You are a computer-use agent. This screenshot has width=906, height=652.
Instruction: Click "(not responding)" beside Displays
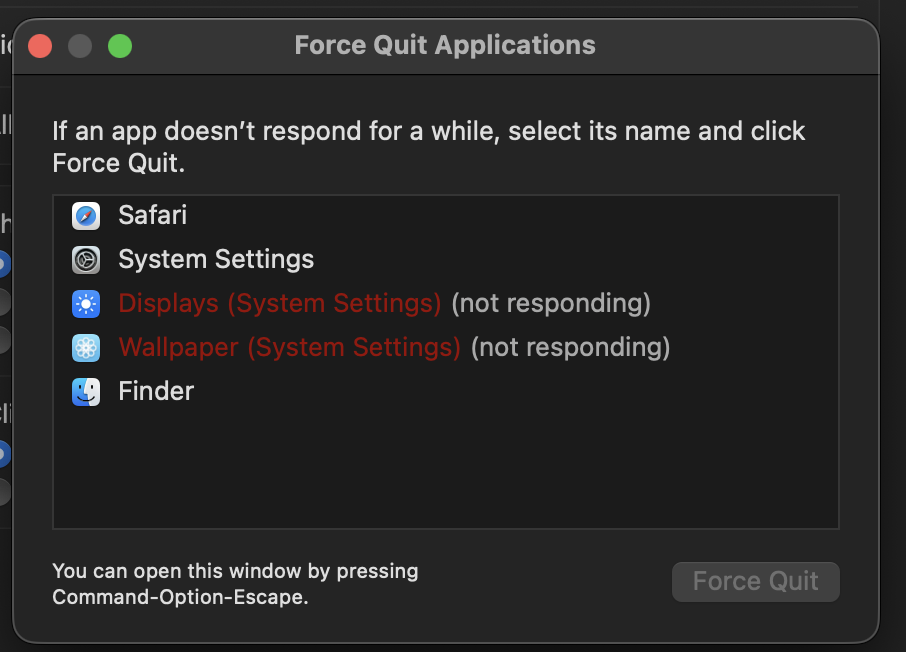(551, 303)
